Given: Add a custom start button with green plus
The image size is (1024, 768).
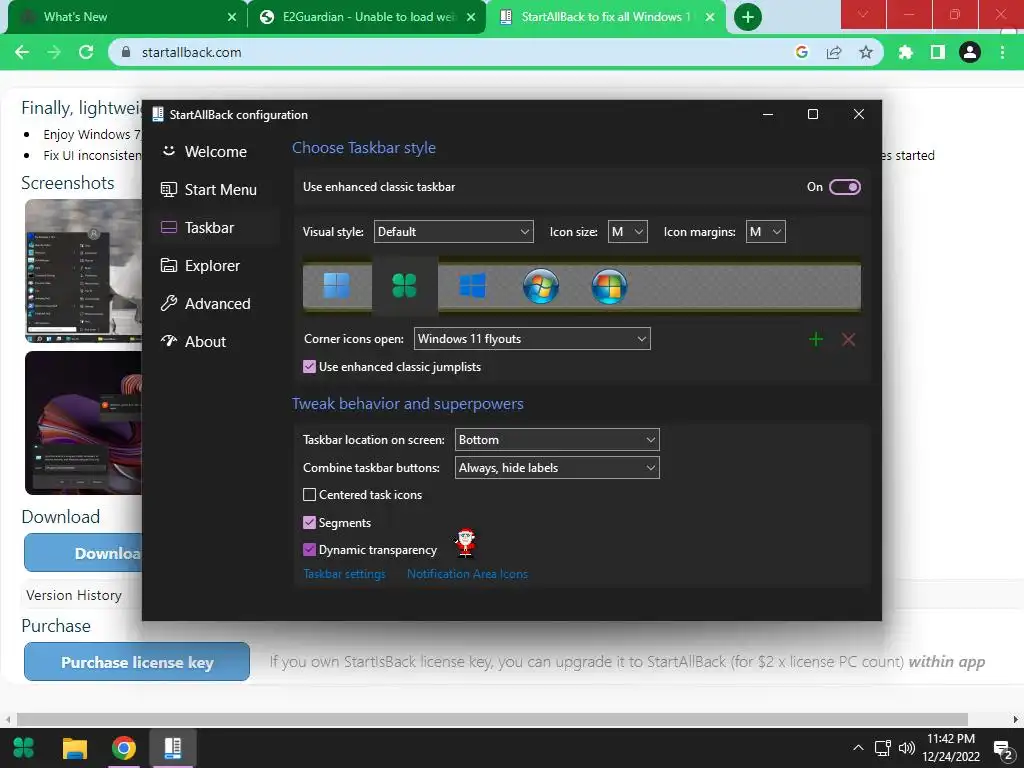Looking at the screenshot, I should tap(816, 339).
